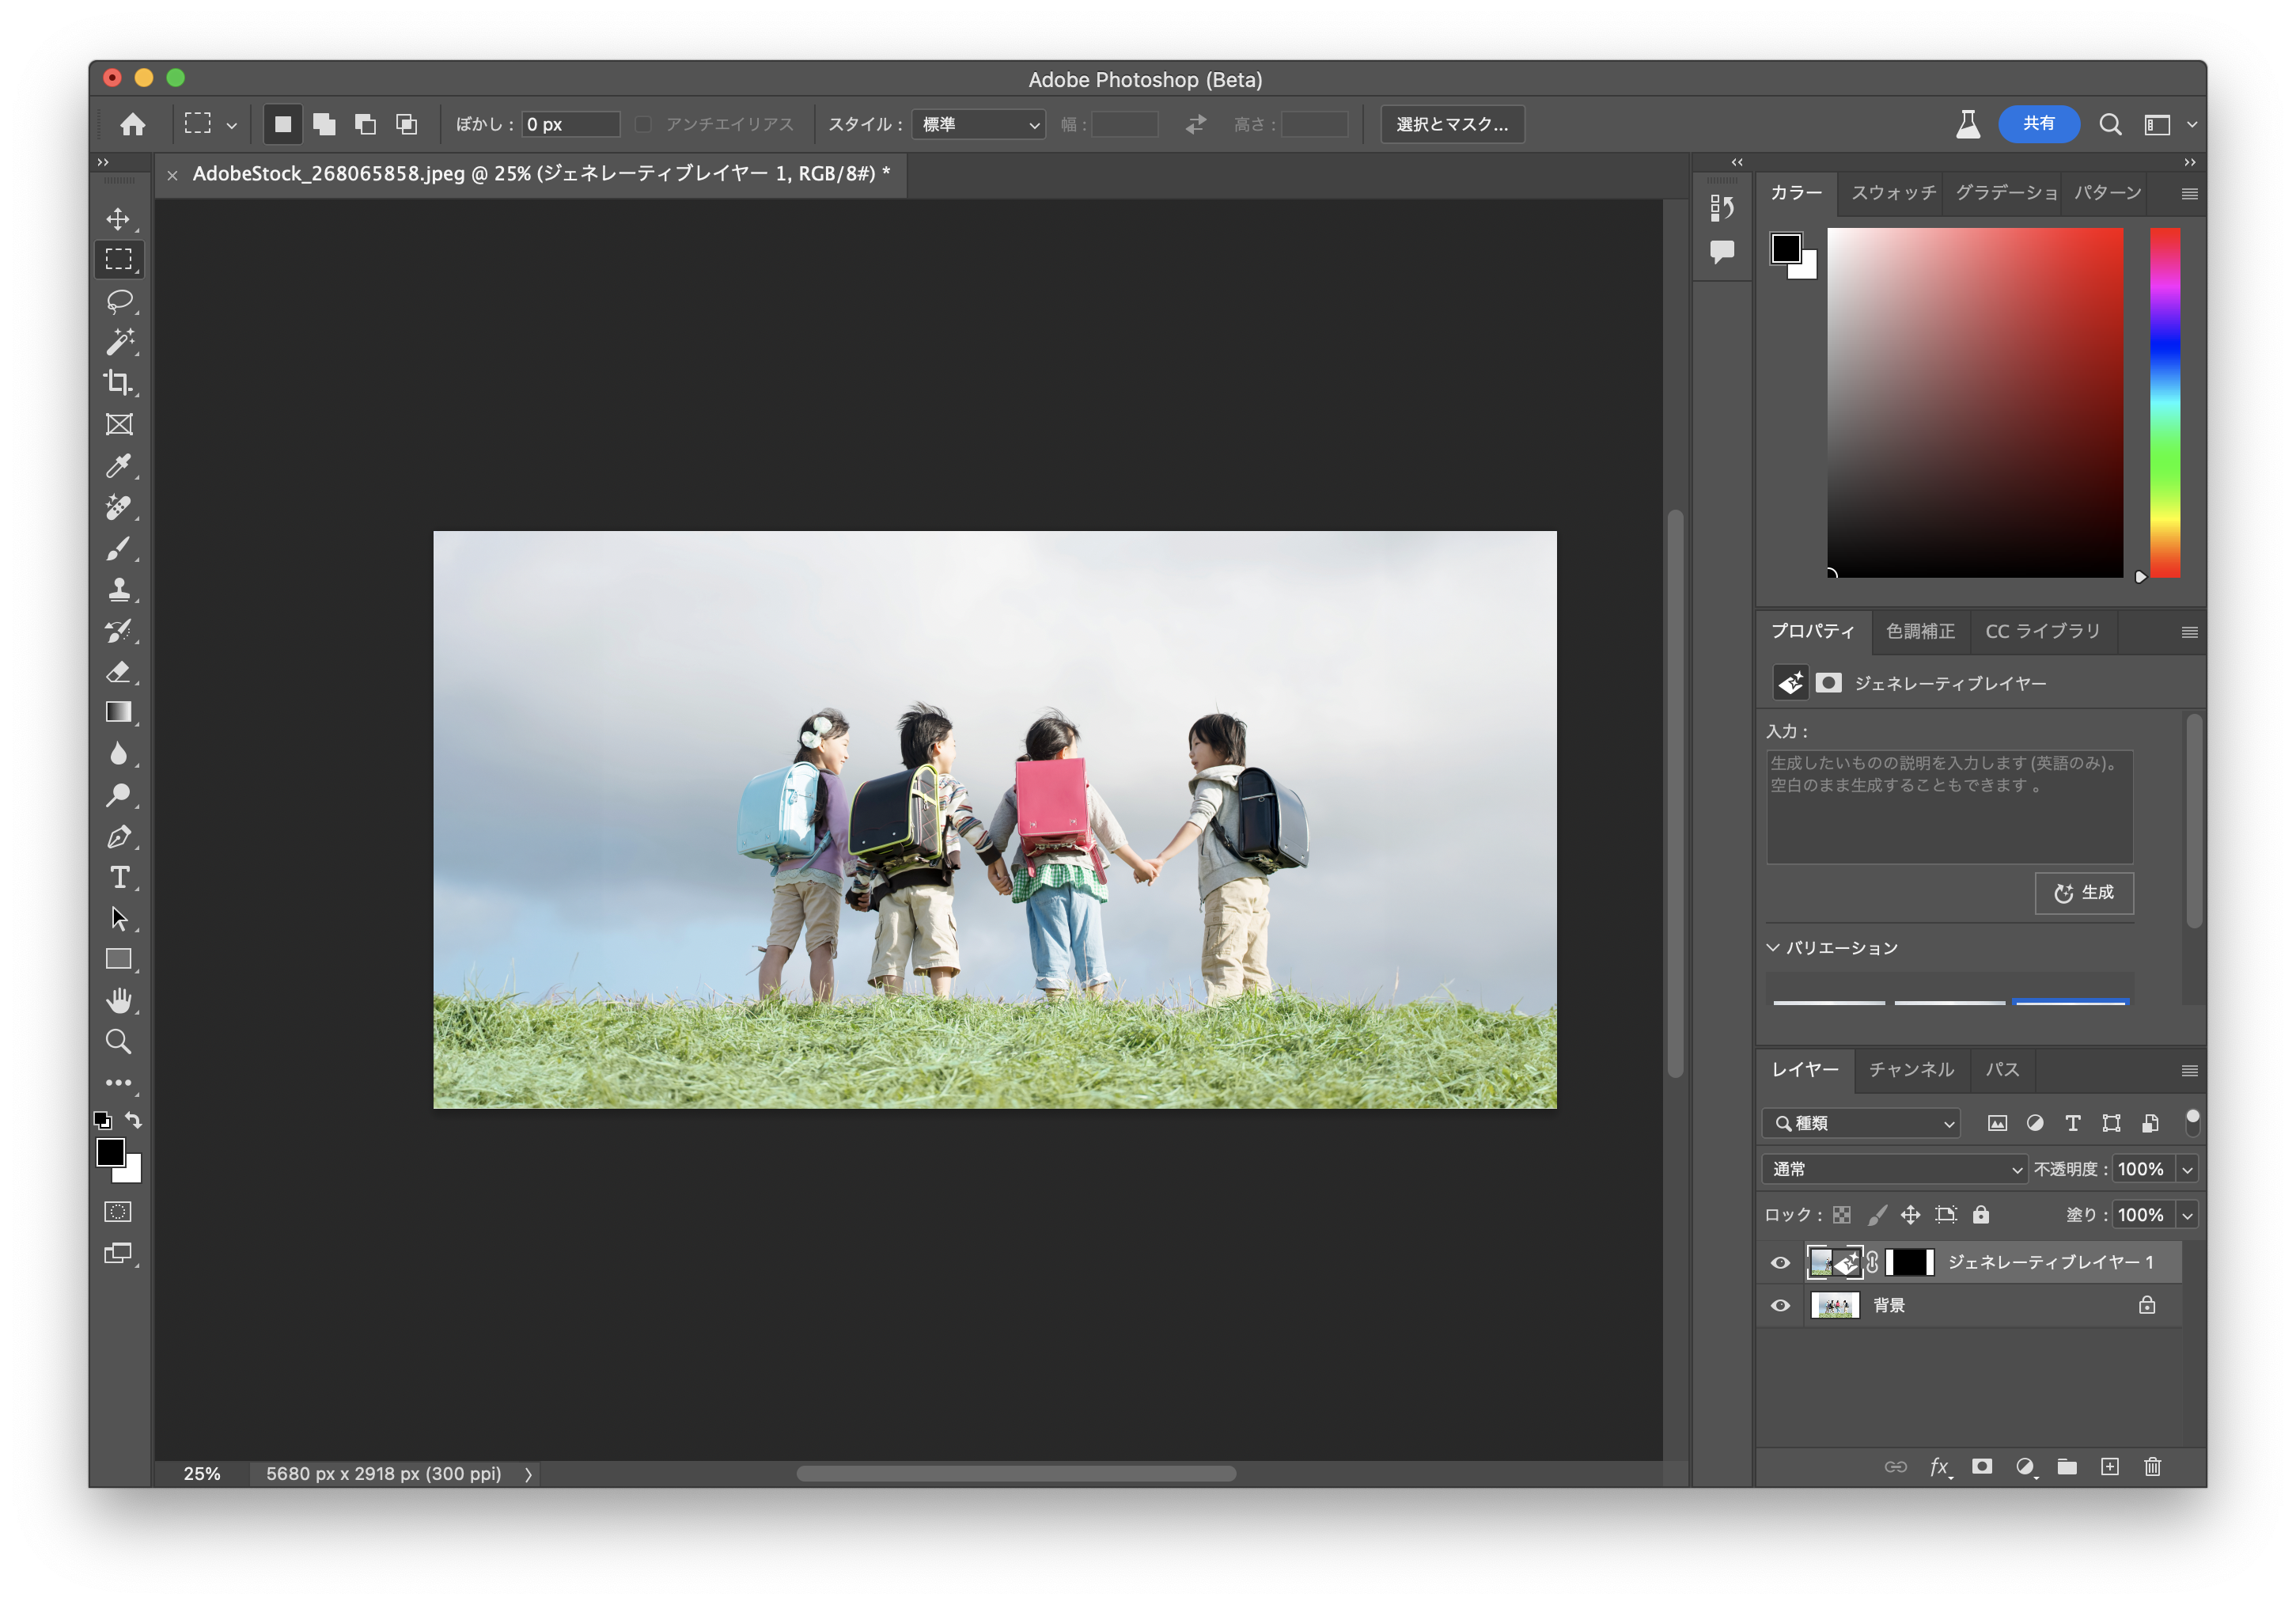Switch to the 色調補正 tab
The height and width of the screenshot is (1605, 2296).
pos(1920,631)
